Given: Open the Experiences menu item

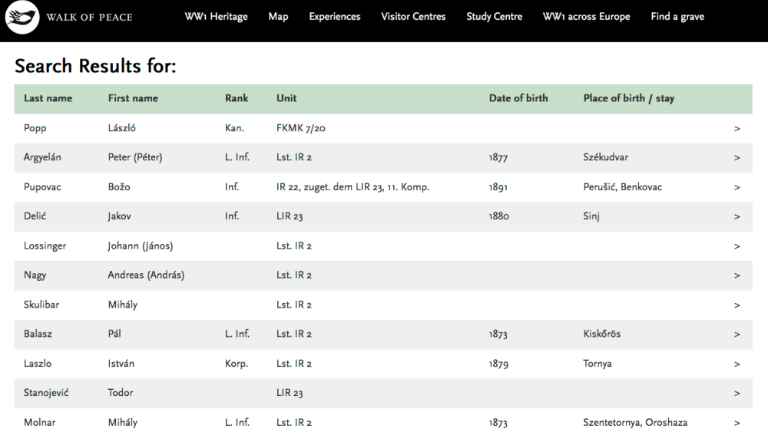Looking at the screenshot, I should tap(334, 17).
